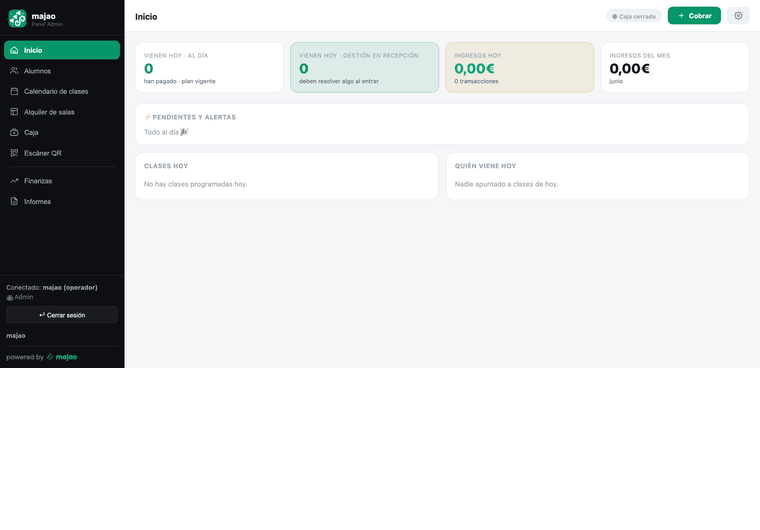Click the Escáner QR icon

pos(14,153)
